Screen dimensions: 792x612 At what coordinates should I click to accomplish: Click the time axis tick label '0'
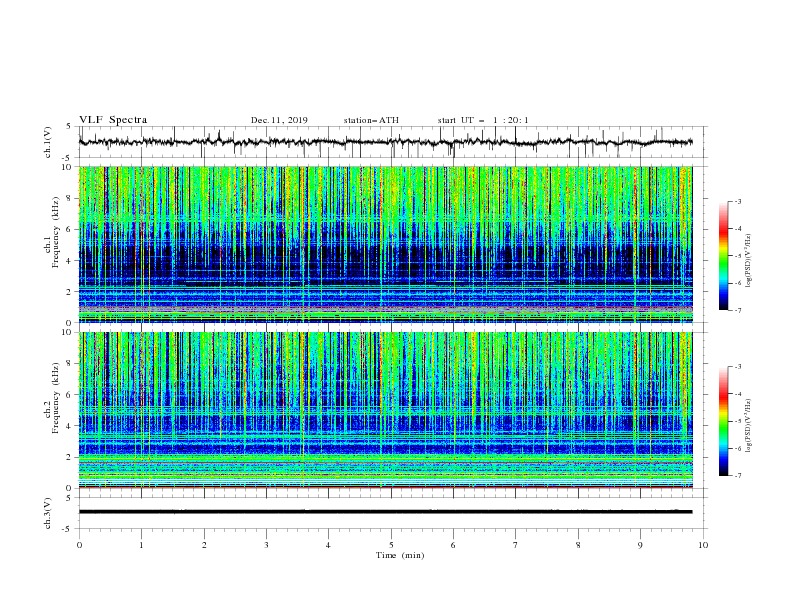79,545
